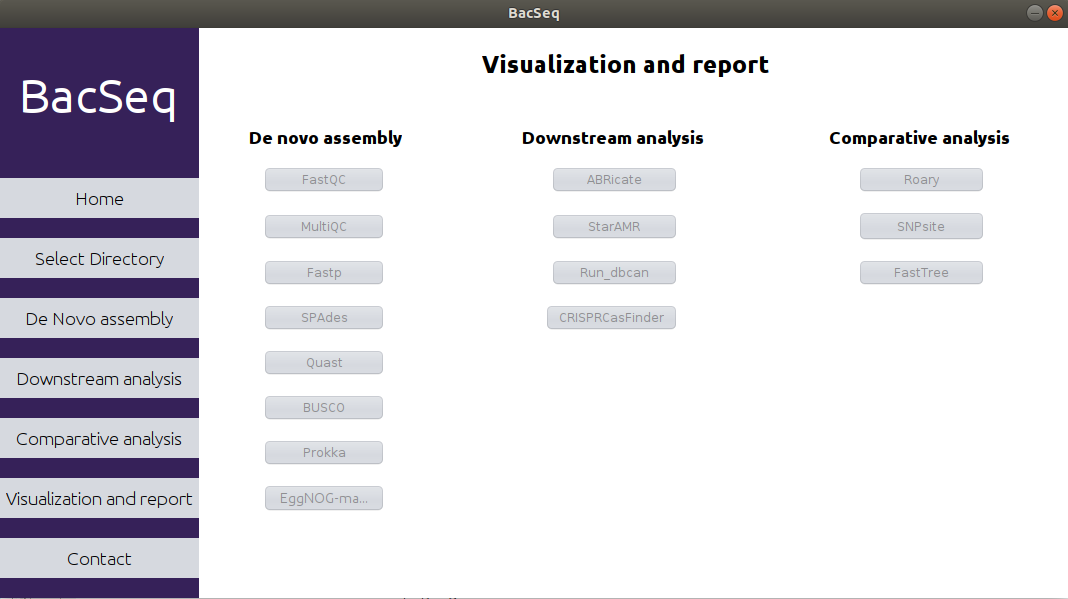Screen dimensions: 1068x599
Task: Click the 'De novo assembly' column heading
Action: point(326,138)
